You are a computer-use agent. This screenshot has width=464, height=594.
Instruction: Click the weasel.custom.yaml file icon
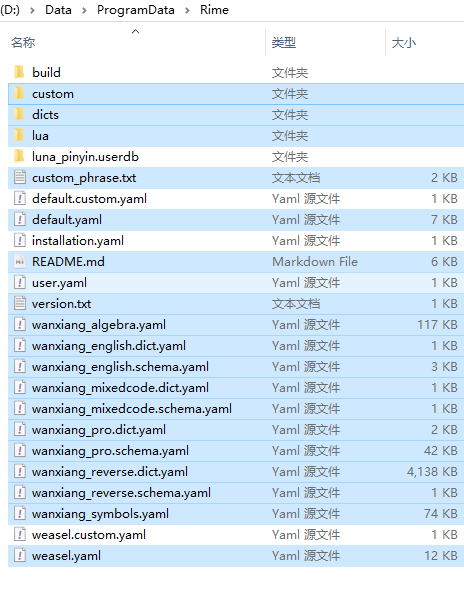[20, 535]
